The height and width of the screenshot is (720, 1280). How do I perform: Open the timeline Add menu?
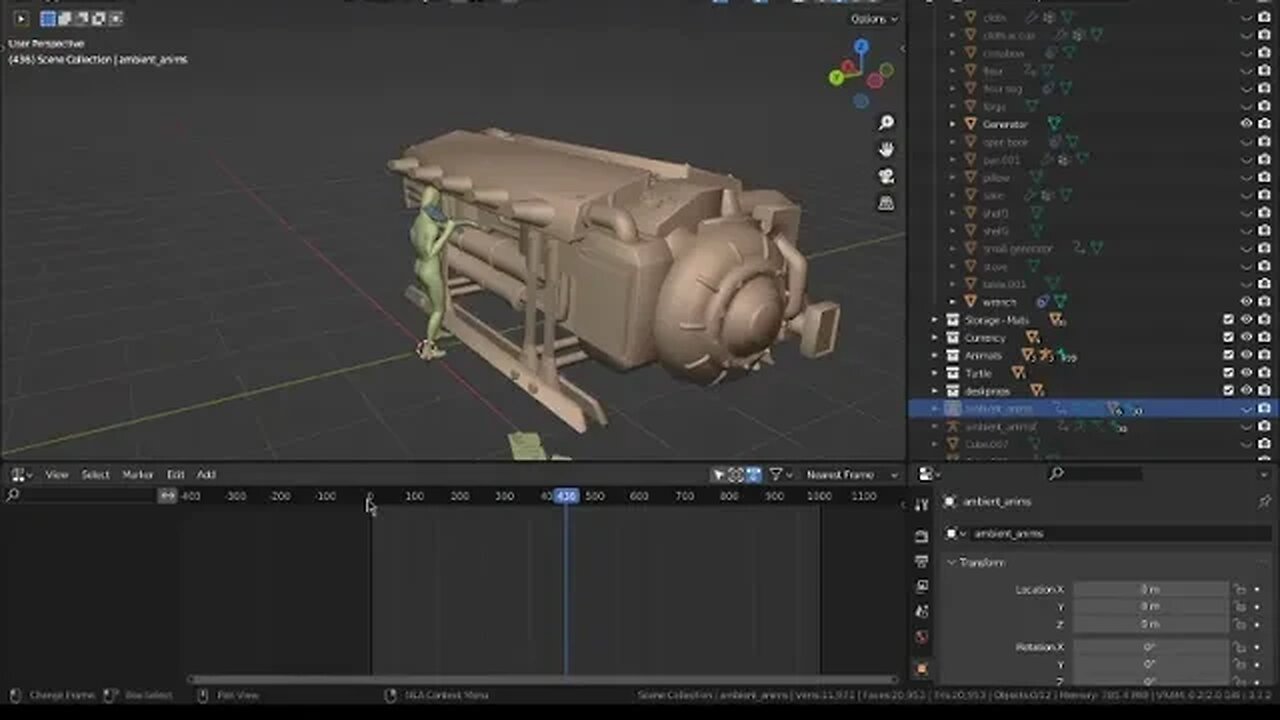[x=206, y=475]
